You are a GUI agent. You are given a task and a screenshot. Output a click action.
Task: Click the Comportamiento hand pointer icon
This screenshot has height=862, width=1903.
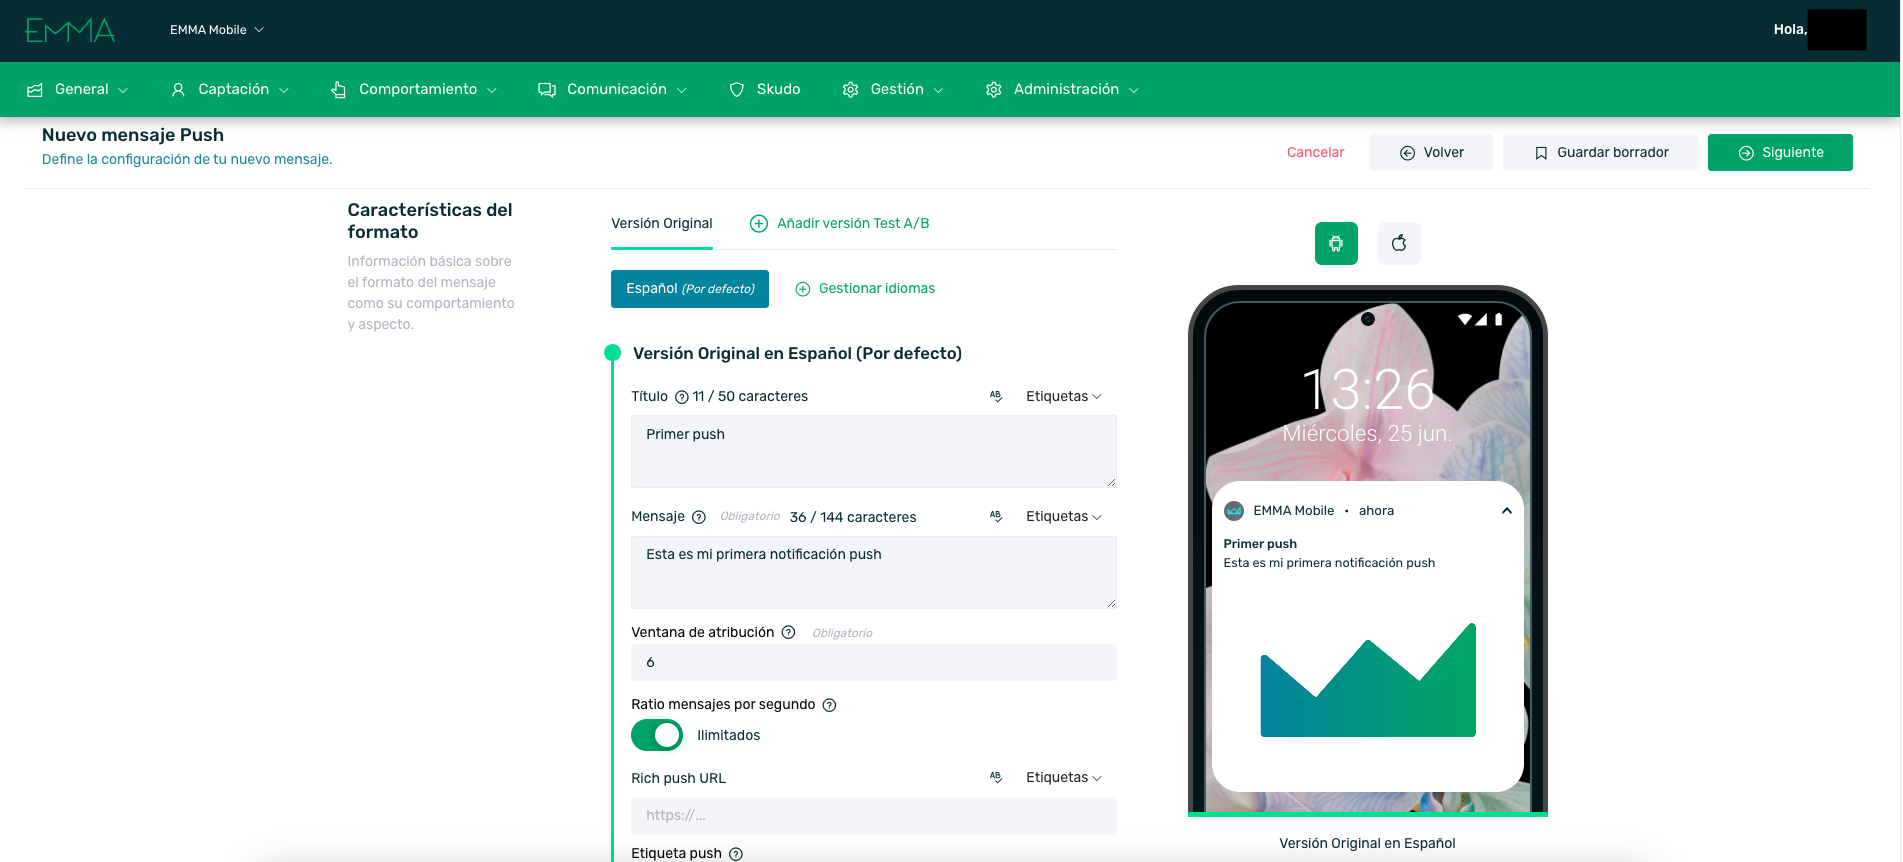[339, 90]
